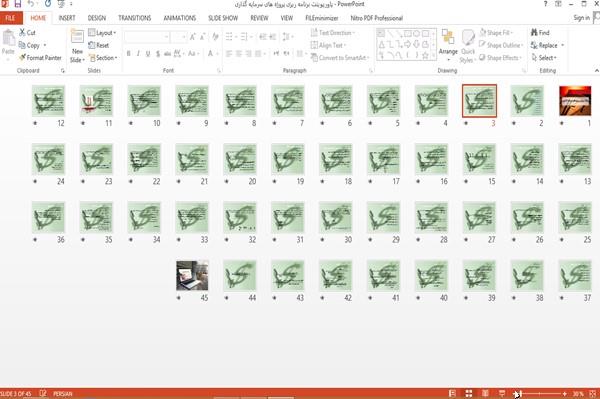Switch to Reading view in status bar
The width and height of the screenshot is (600, 399).
(x=485, y=393)
